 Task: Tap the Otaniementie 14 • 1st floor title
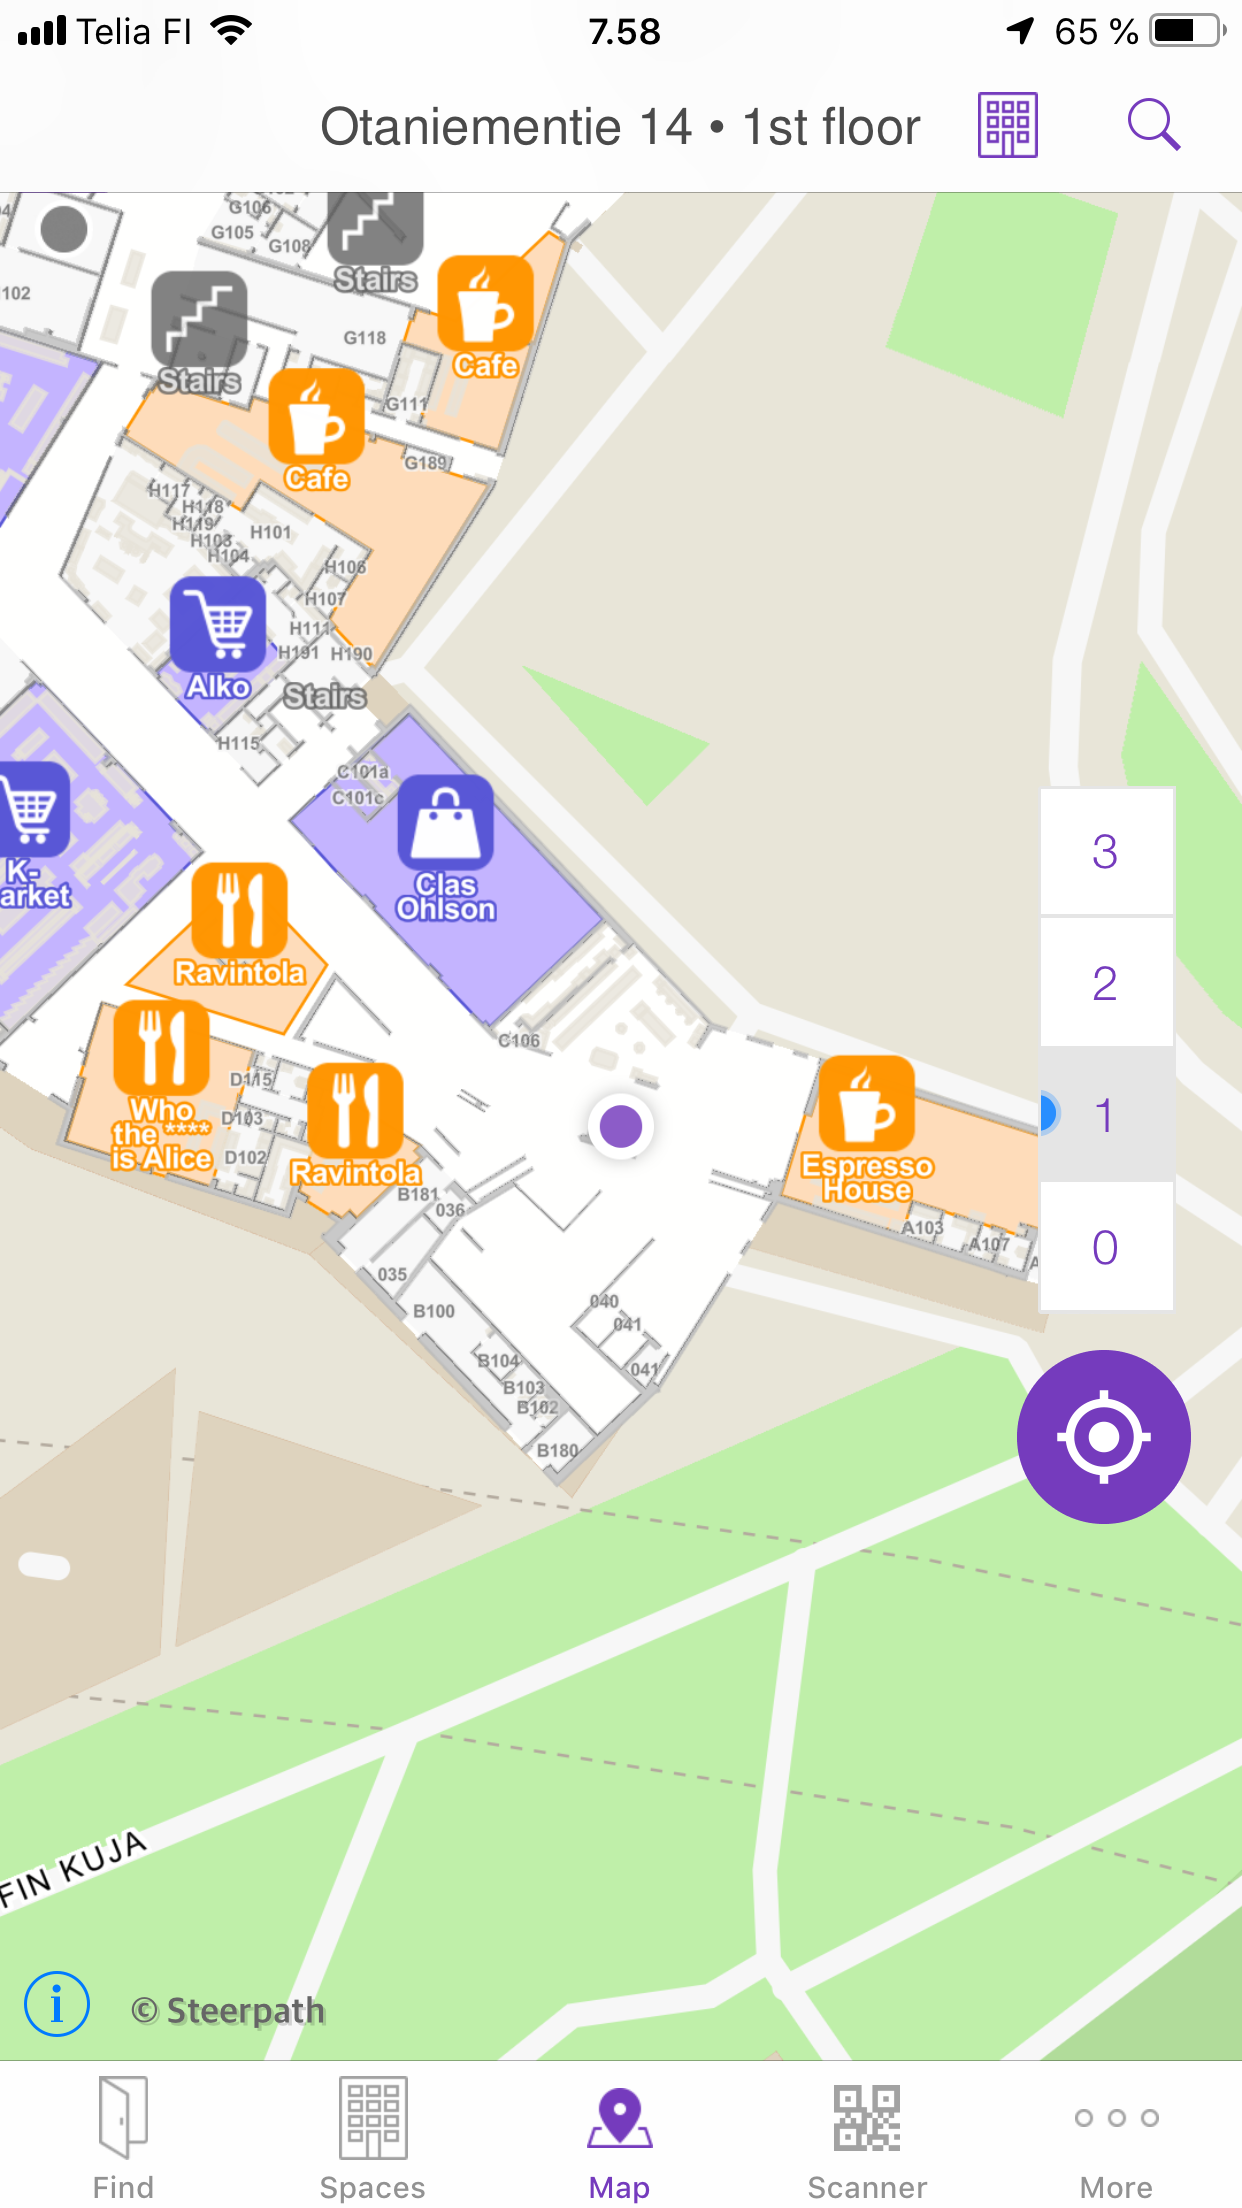(x=620, y=127)
